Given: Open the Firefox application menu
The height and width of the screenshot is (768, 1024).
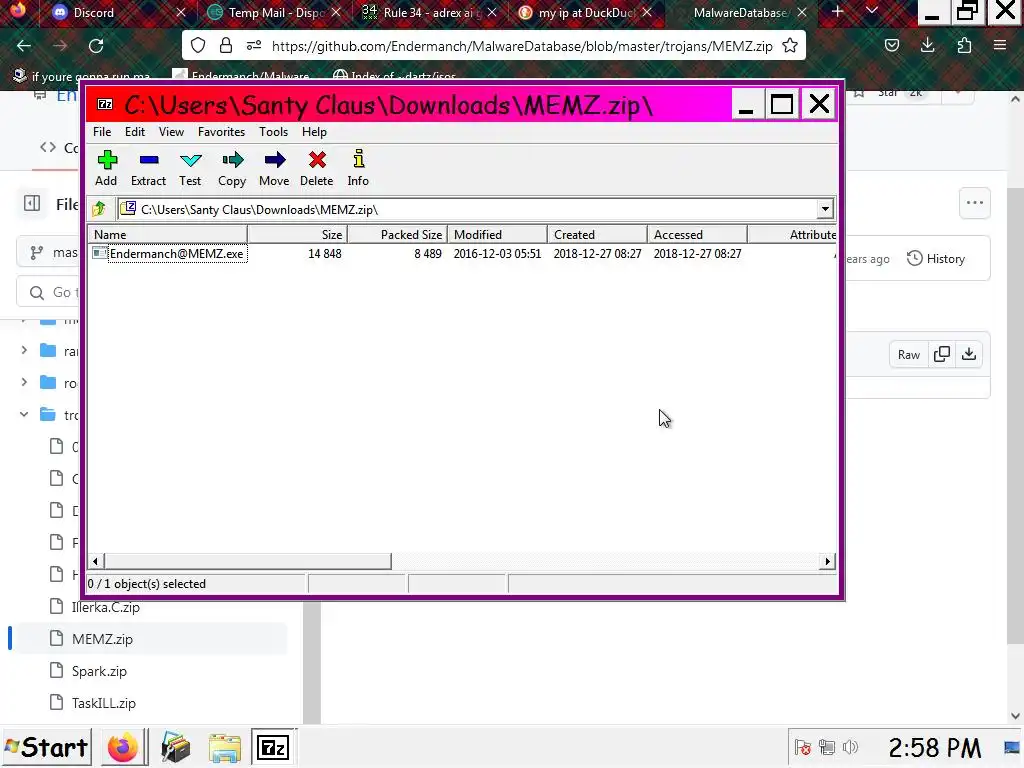Looking at the screenshot, I should click(1000, 46).
